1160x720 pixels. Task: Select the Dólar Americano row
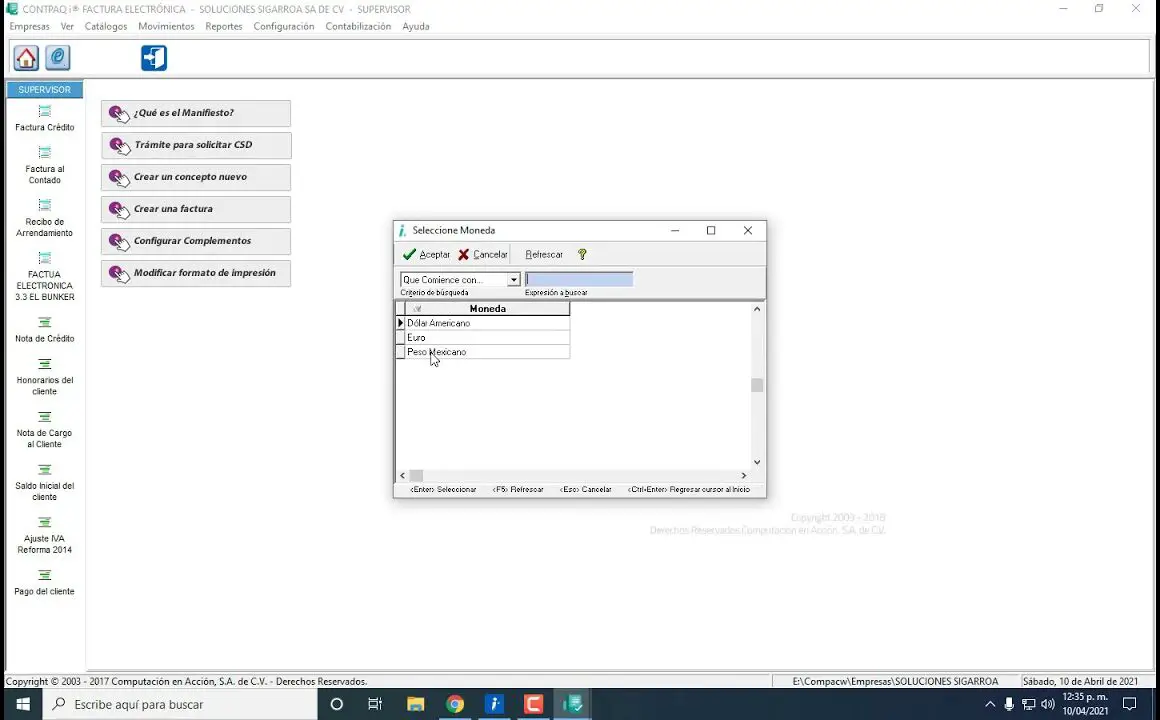487,323
